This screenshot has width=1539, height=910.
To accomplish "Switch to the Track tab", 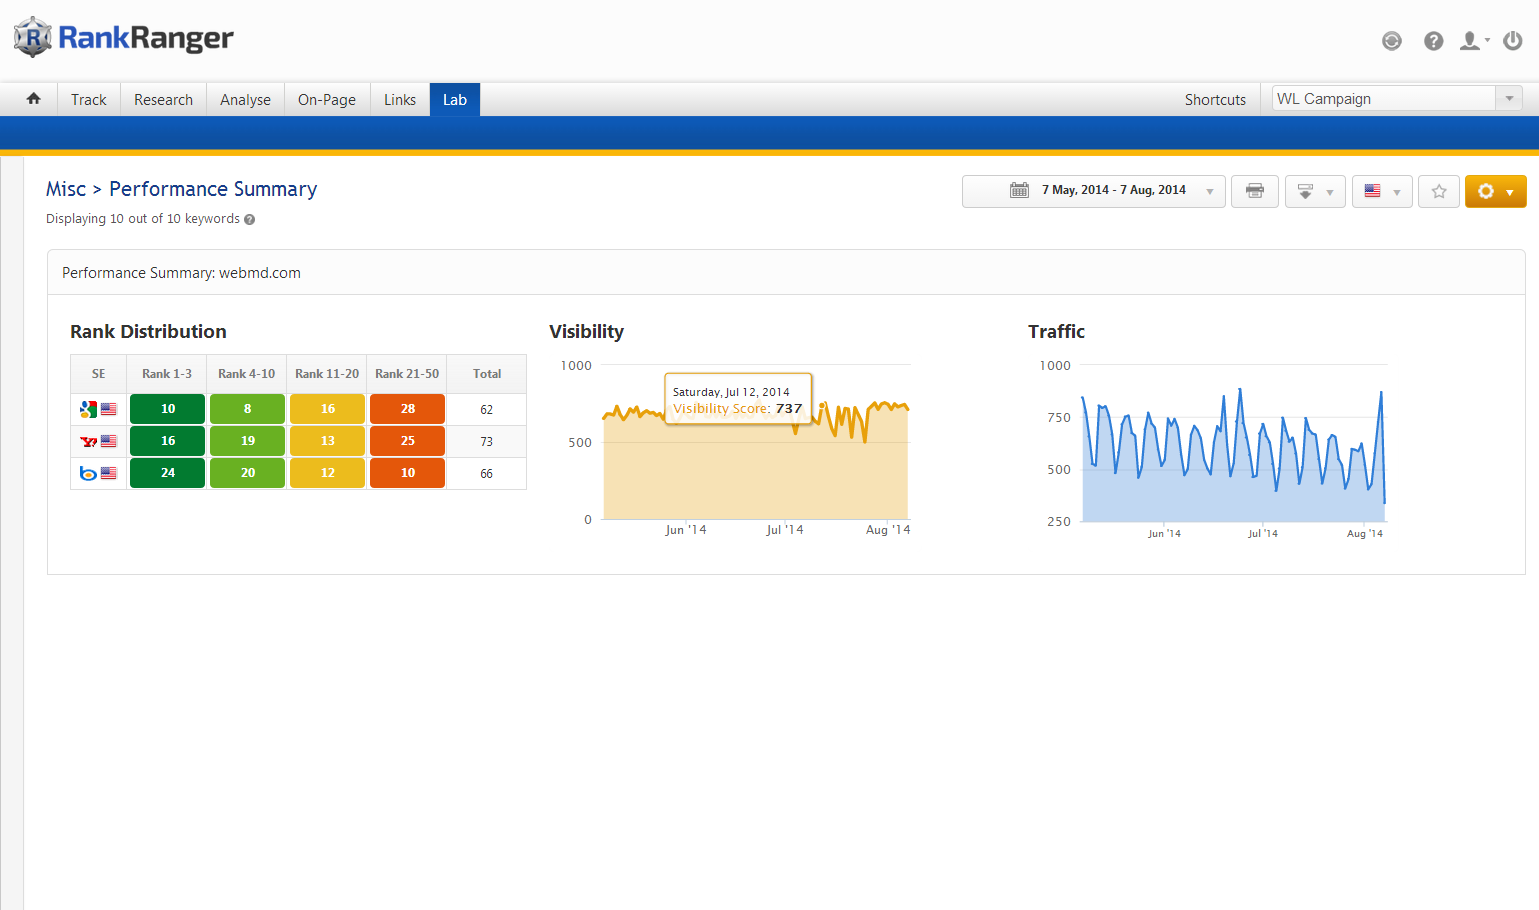I will click(x=89, y=100).
